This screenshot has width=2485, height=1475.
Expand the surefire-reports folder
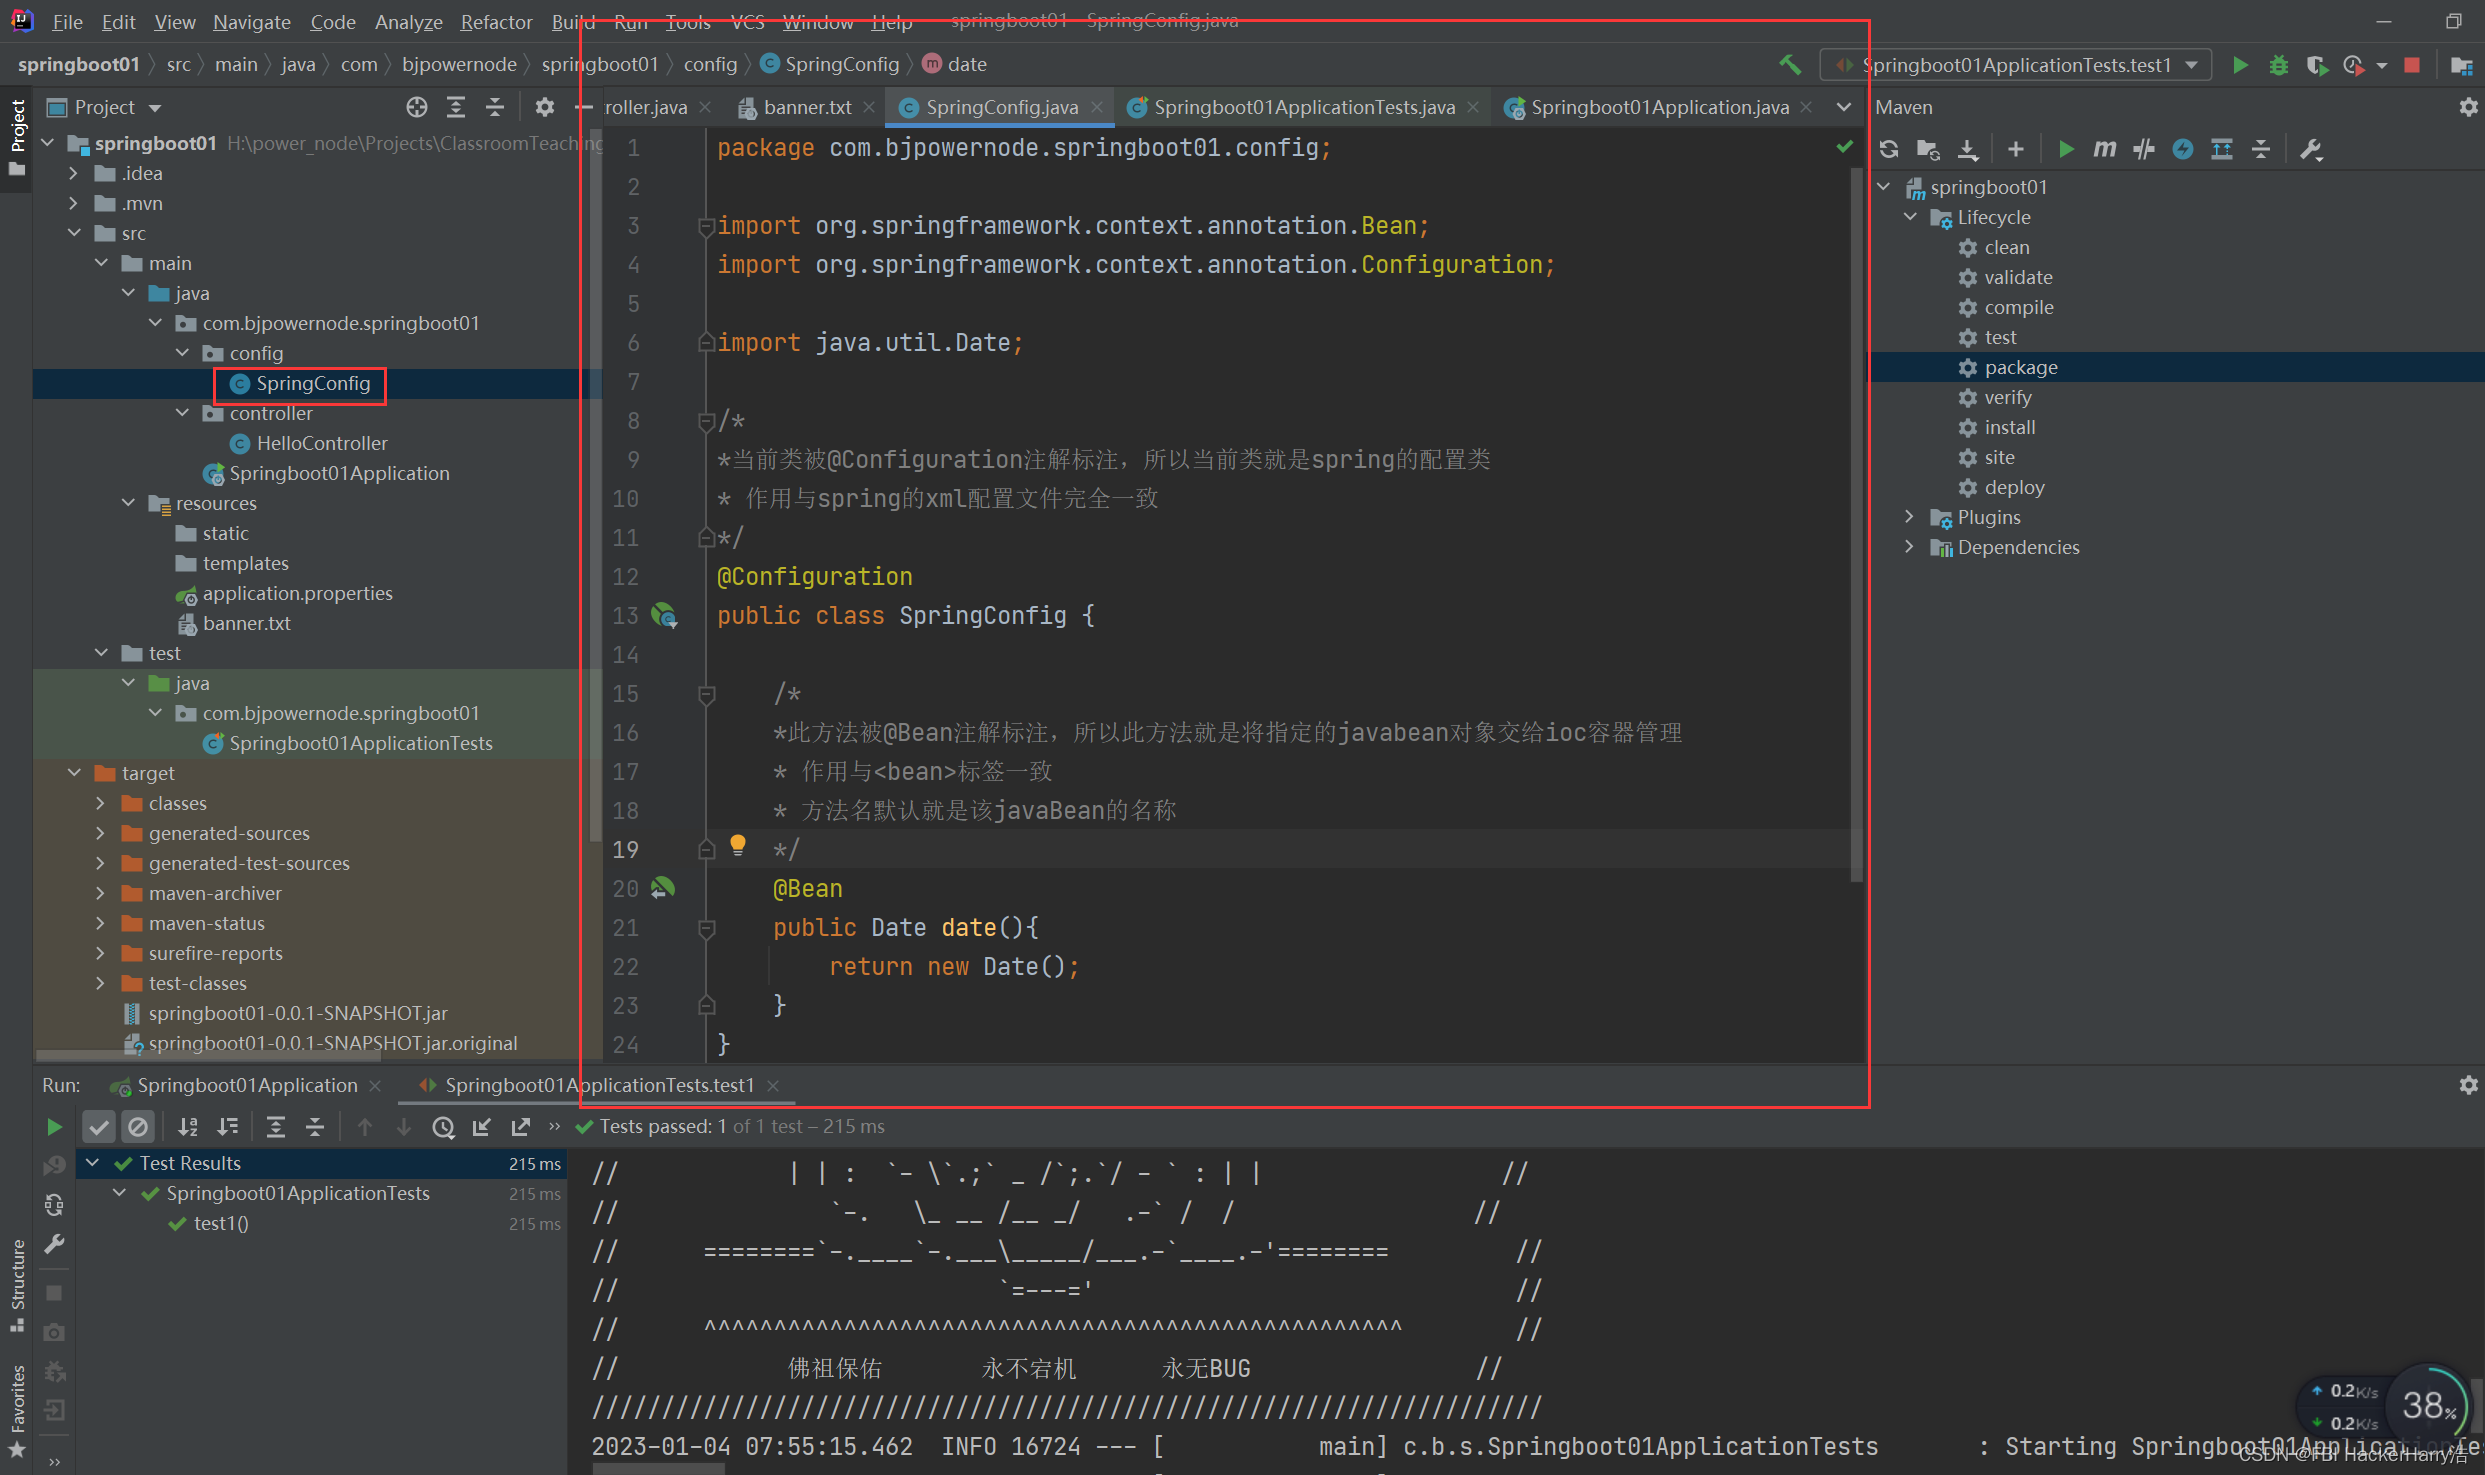click(x=100, y=953)
